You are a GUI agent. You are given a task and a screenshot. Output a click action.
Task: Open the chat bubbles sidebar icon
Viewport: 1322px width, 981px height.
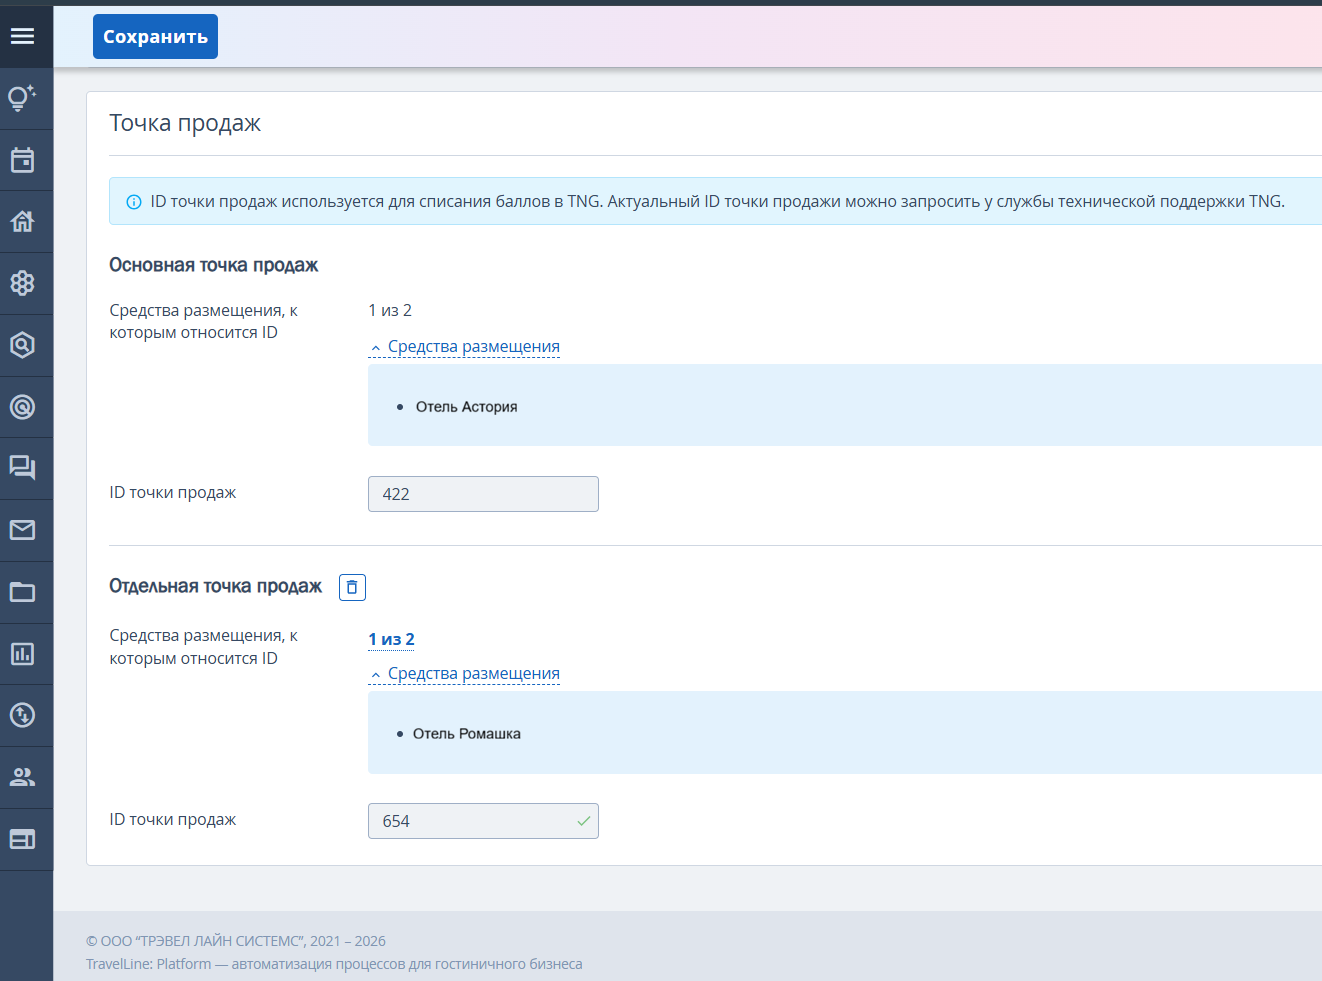point(22,468)
